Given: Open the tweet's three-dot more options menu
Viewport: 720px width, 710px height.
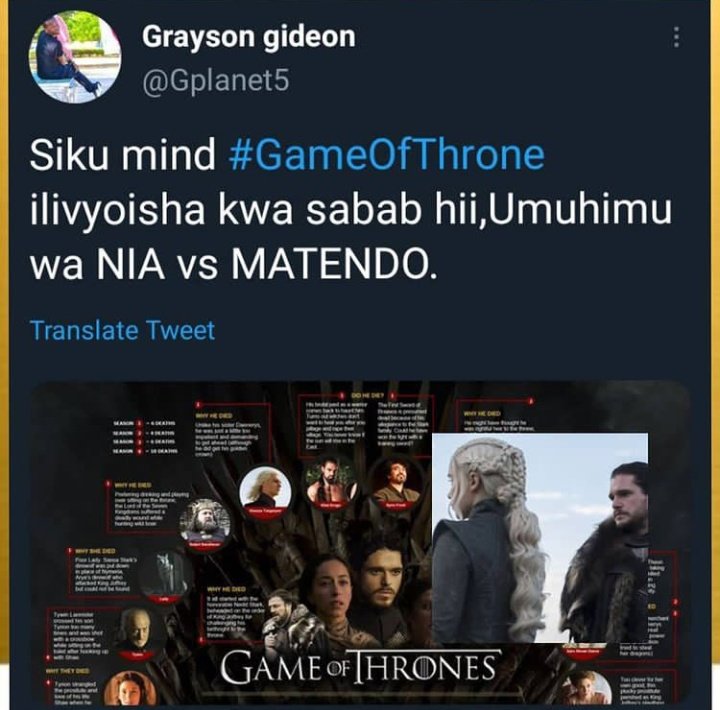Looking at the screenshot, I should [675, 37].
